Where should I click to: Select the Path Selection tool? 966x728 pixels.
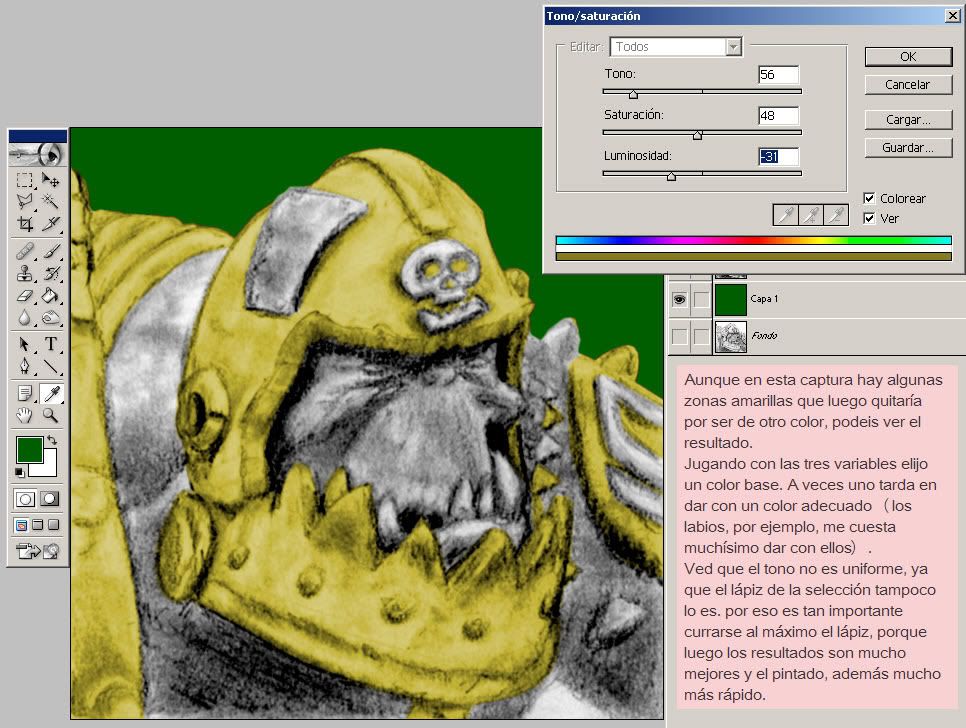[x=25, y=344]
